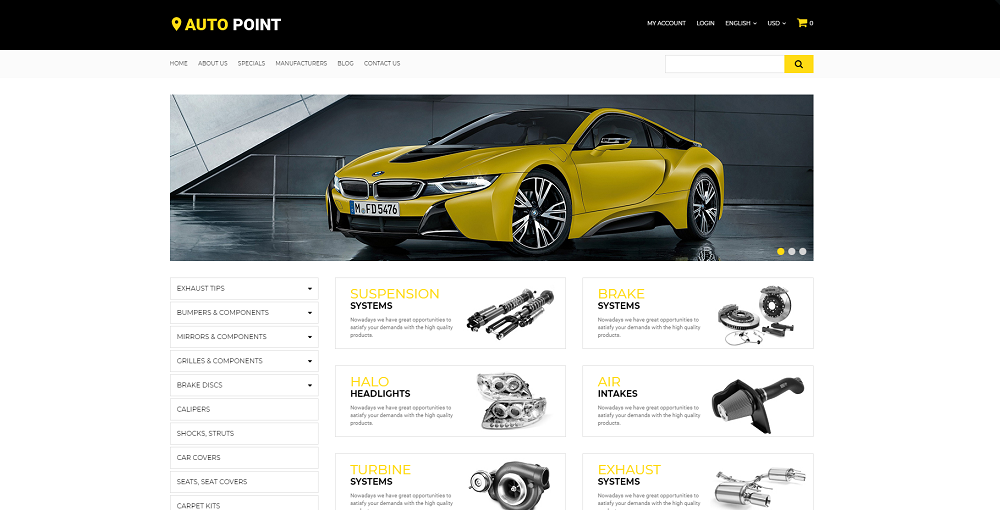Switch to the second slide dot
Image resolution: width=1000 pixels, height=510 pixels.
[792, 251]
